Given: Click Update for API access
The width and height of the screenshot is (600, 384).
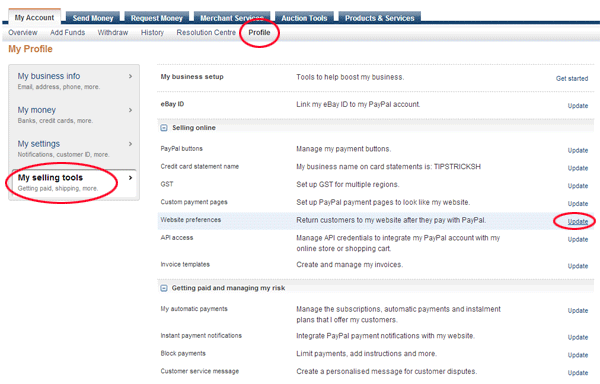Looking at the screenshot, I should pos(578,239).
